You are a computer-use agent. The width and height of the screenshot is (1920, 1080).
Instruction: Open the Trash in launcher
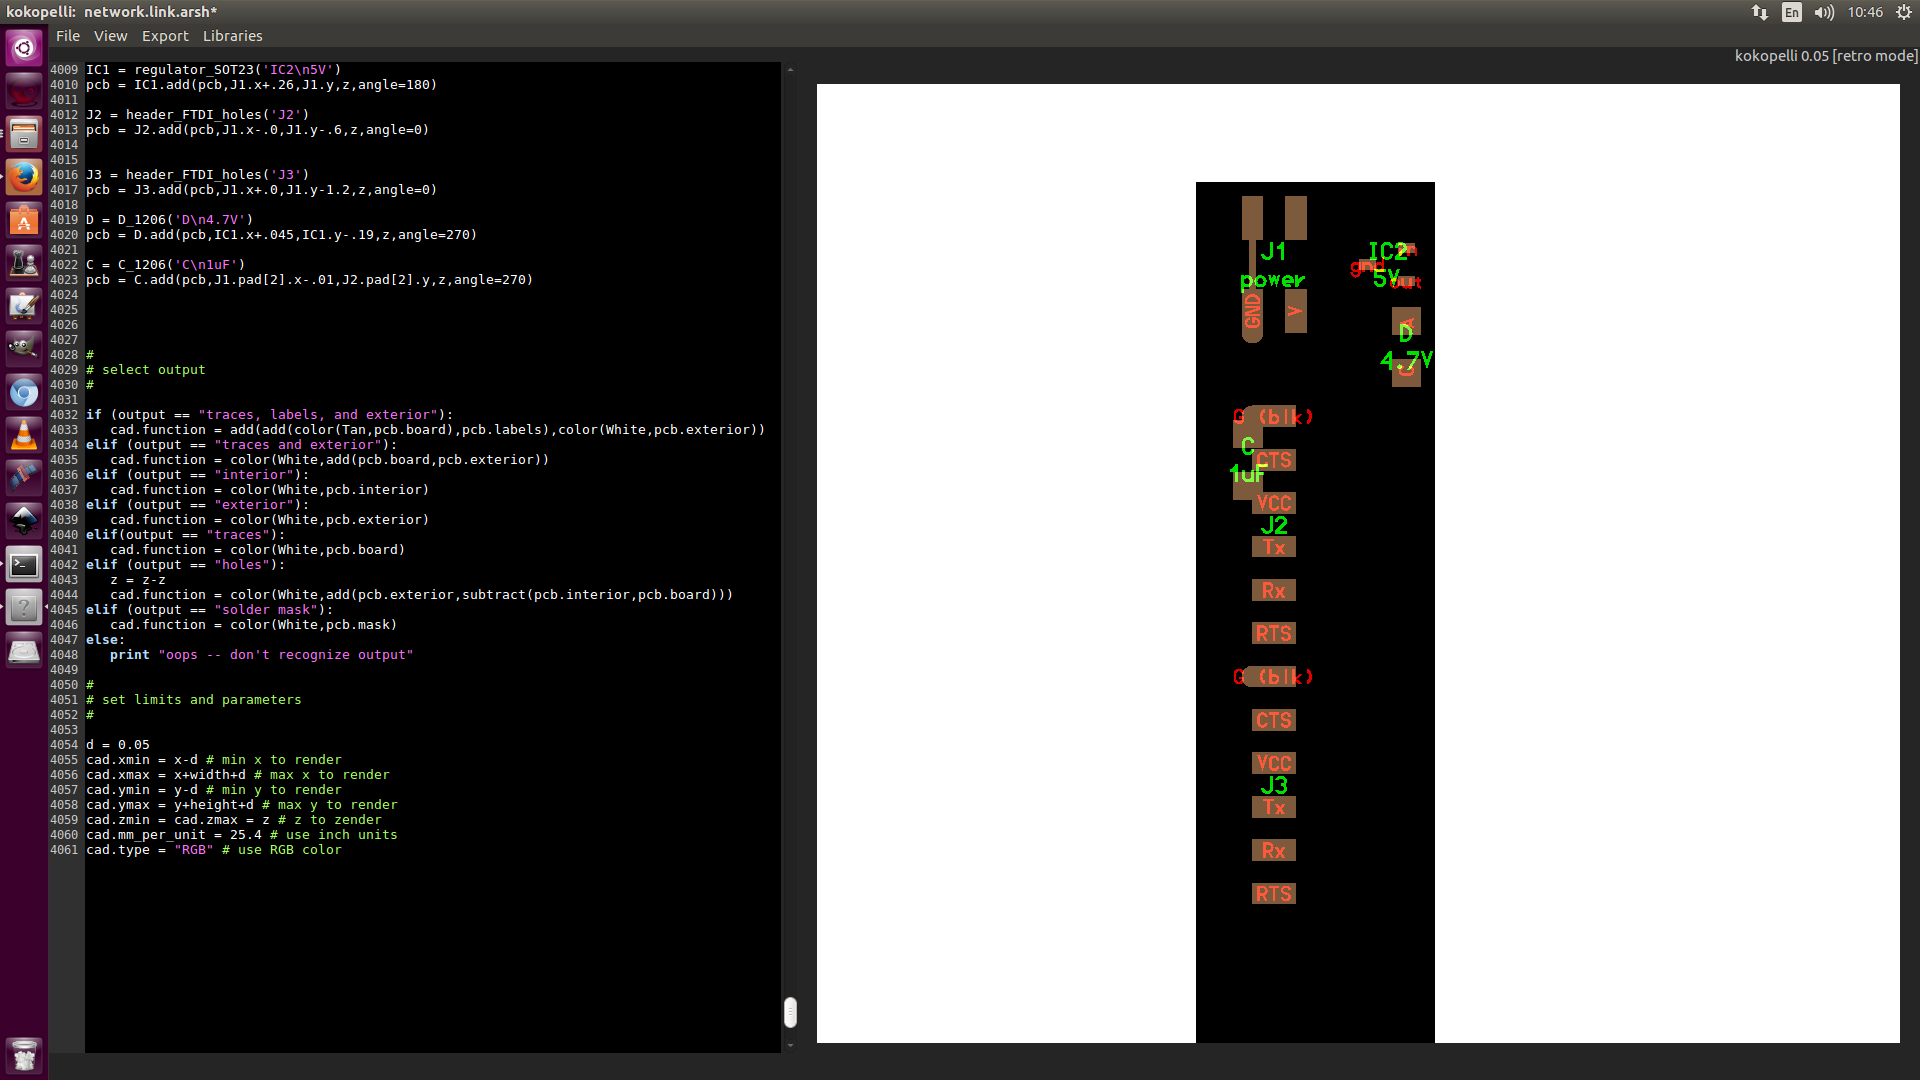(24, 1054)
